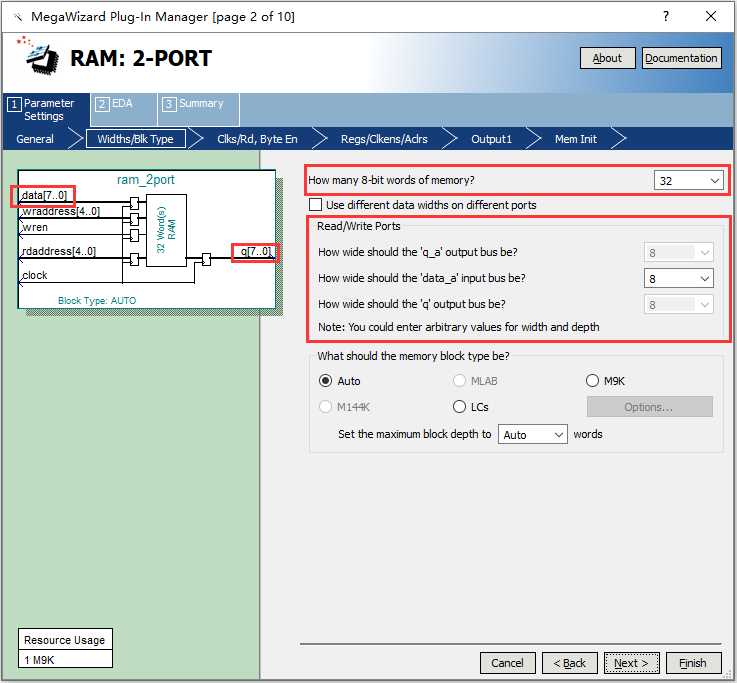Click the rdaddress[4..0] port label

[x=59, y=251]
